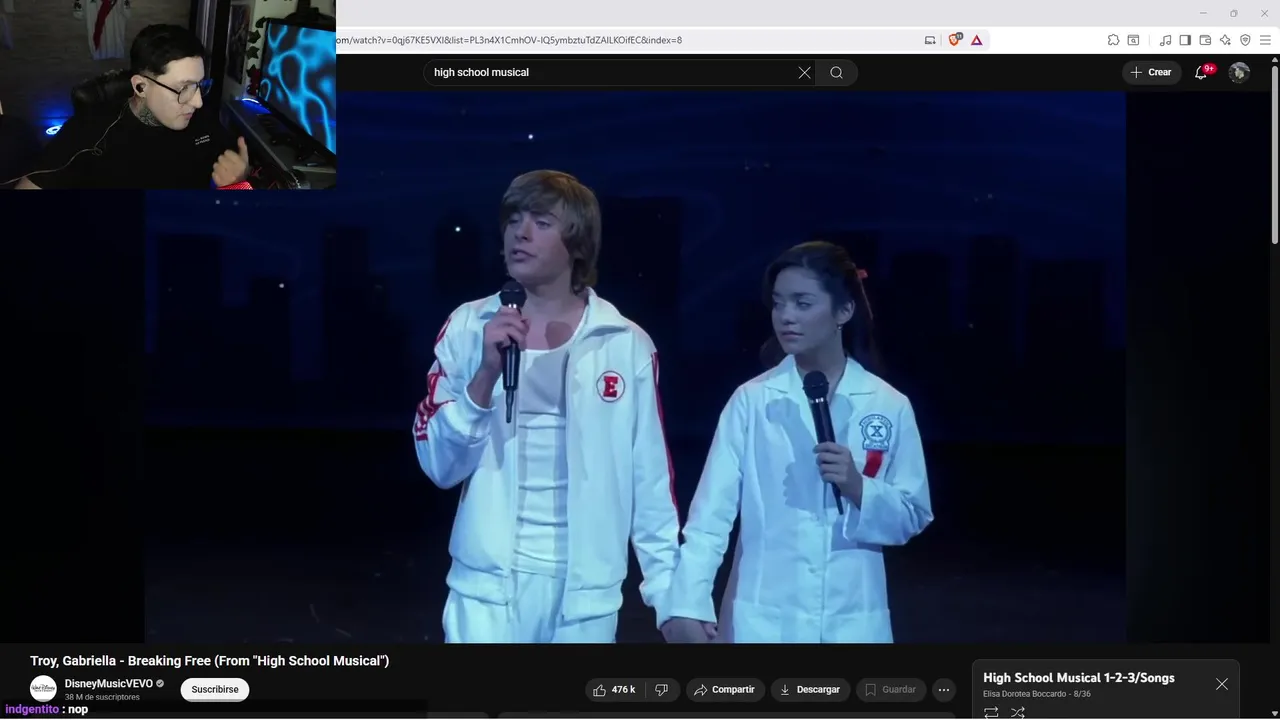Click the page vertical scrollbar thumb
Image resolution: width=1280 pixels, height=720 pixels.
click(x=1274, y=155)
